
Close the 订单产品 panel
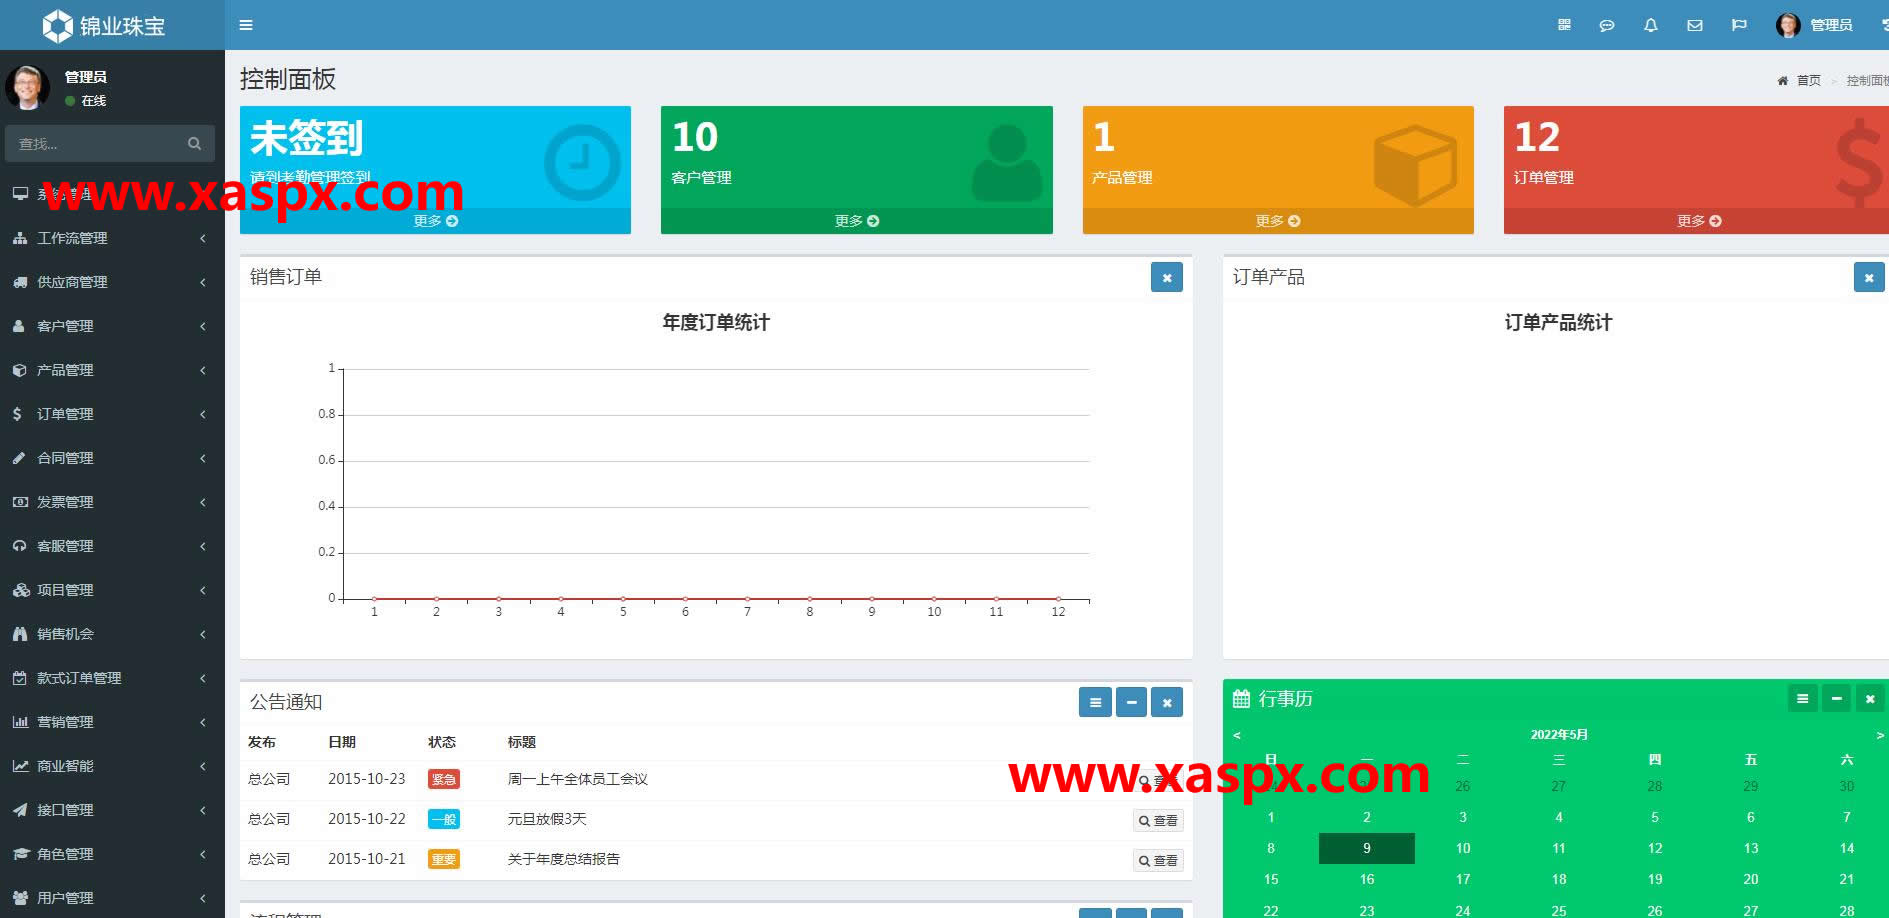(1869, 278)
